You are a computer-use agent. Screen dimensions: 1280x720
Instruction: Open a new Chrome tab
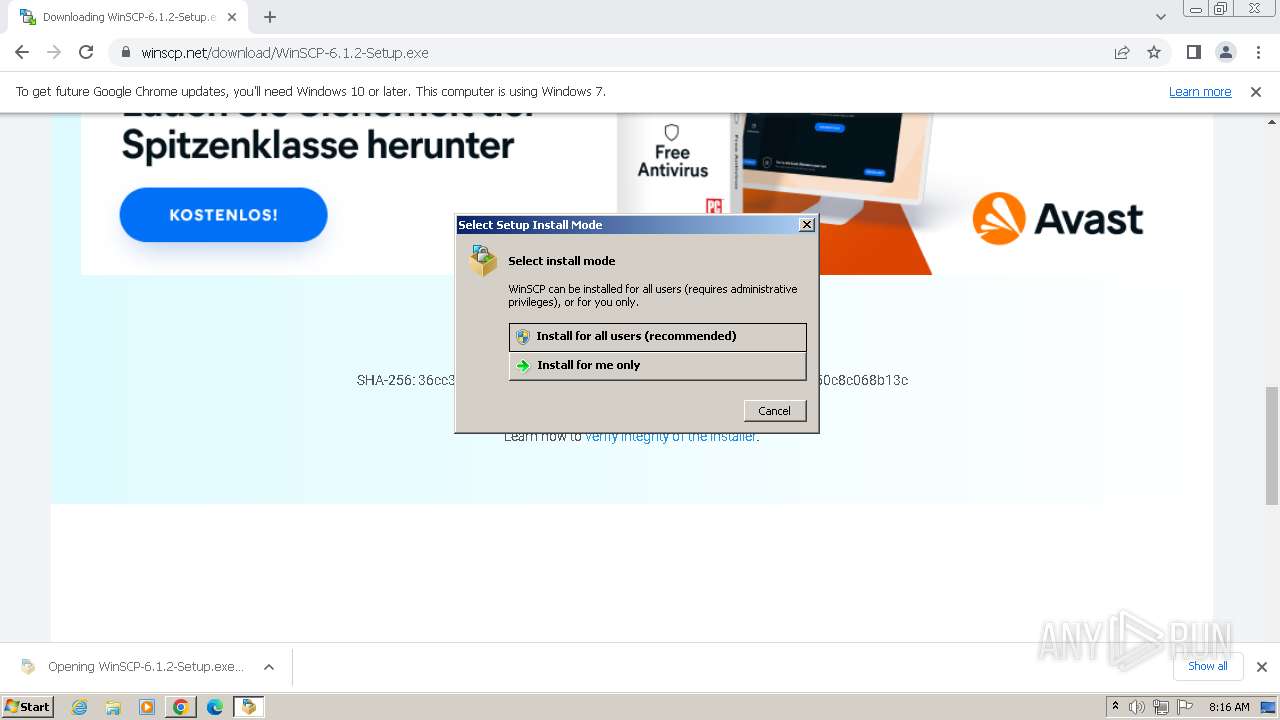pos(270,17)
